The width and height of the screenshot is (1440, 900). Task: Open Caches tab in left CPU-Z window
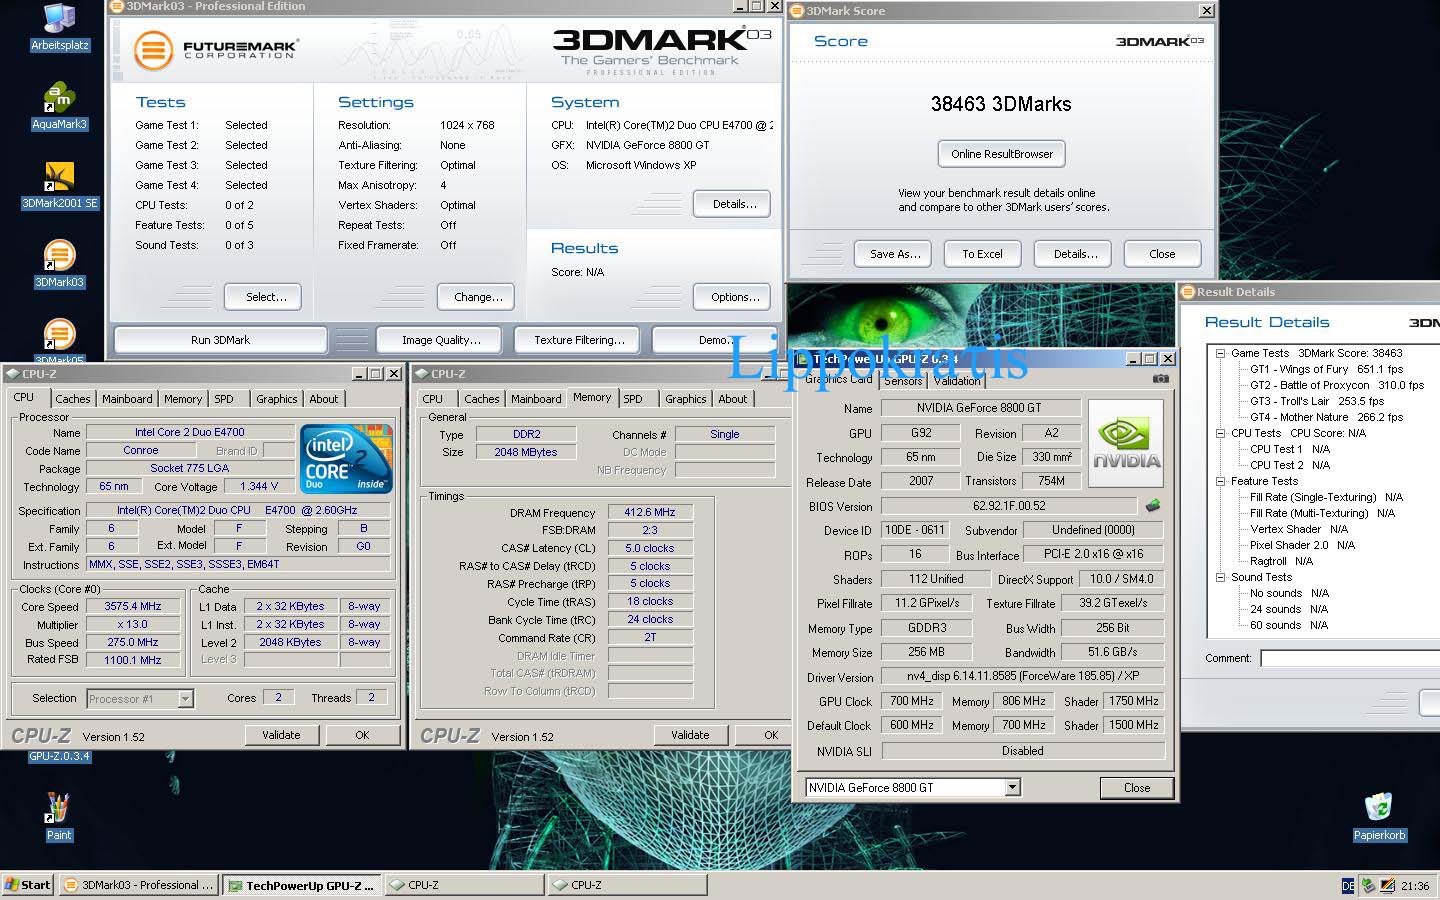tap(73, 399)
